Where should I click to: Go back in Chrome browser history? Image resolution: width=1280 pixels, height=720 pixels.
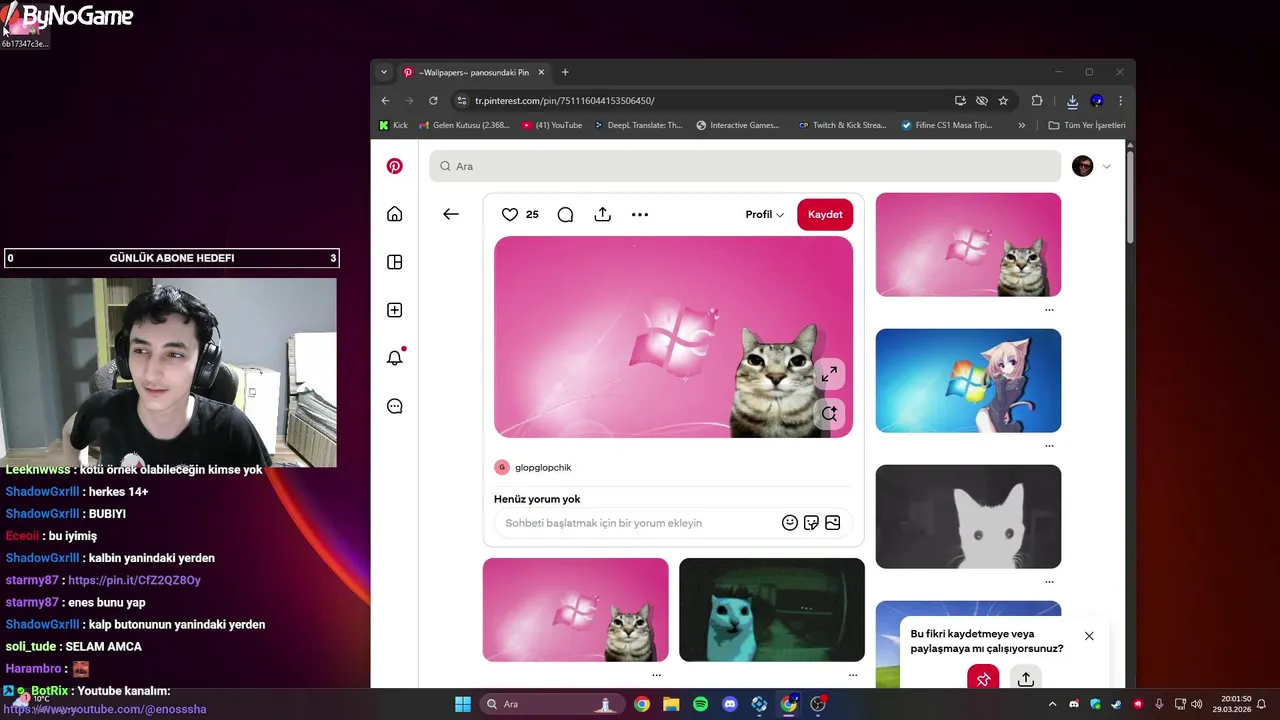click(x=386, y=101)
